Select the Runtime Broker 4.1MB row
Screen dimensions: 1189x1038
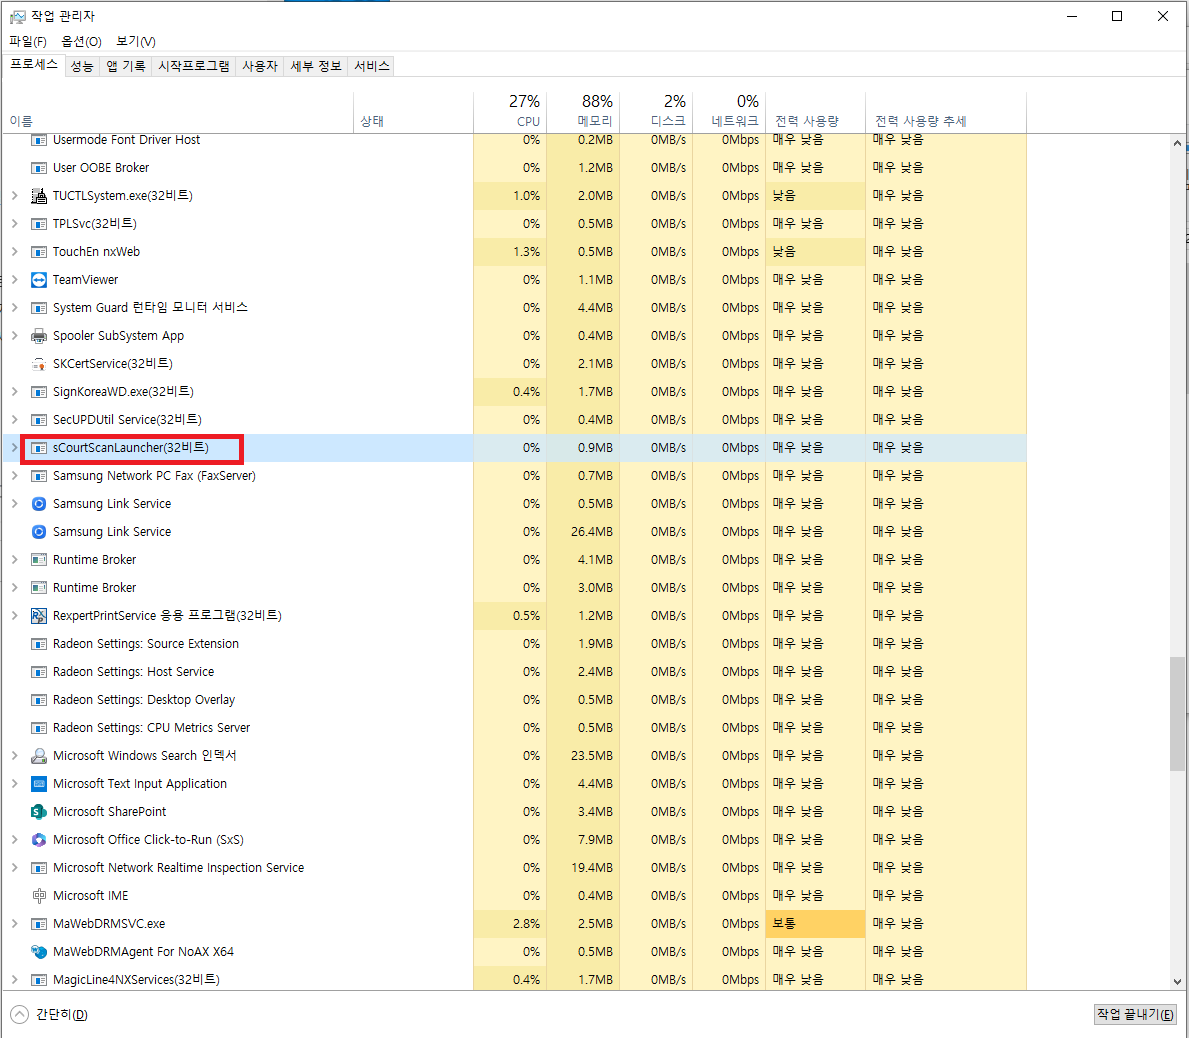pyautogui.click(x=515, y=560)
